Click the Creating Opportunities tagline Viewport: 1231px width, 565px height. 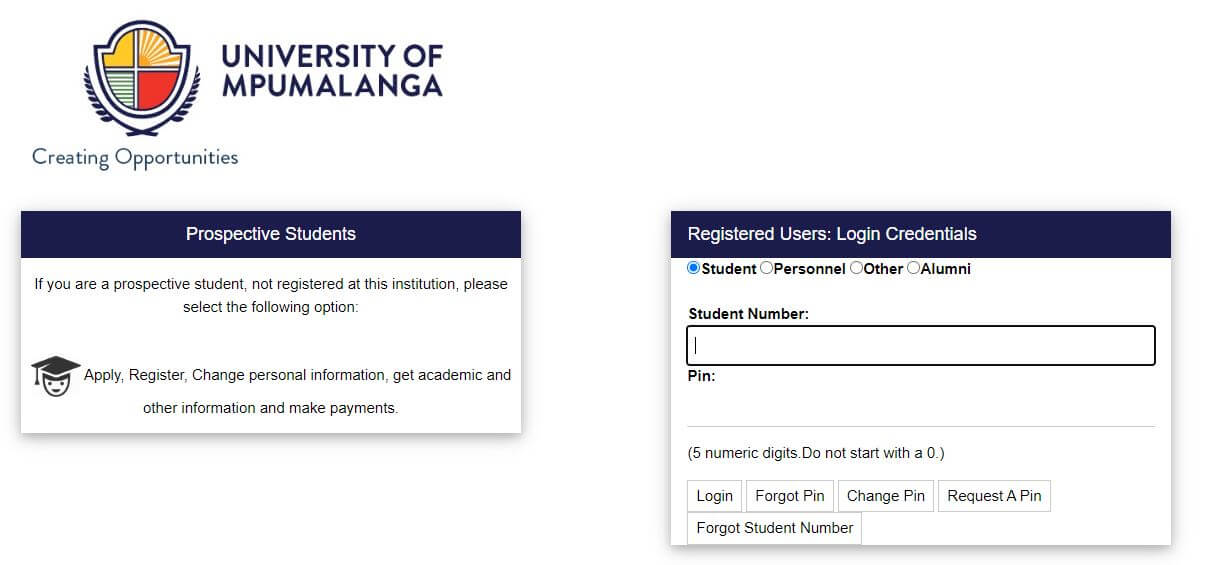pyautogui.click(x=135, y=157)
